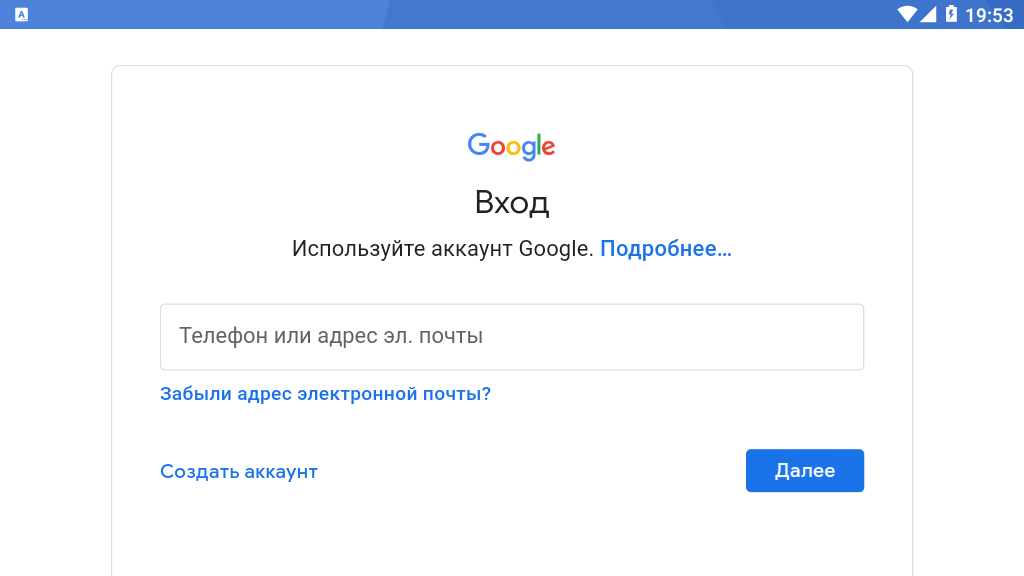Click the lowercase blue g in the logo
Viewport: 1024px width, 576px height.
529,151
